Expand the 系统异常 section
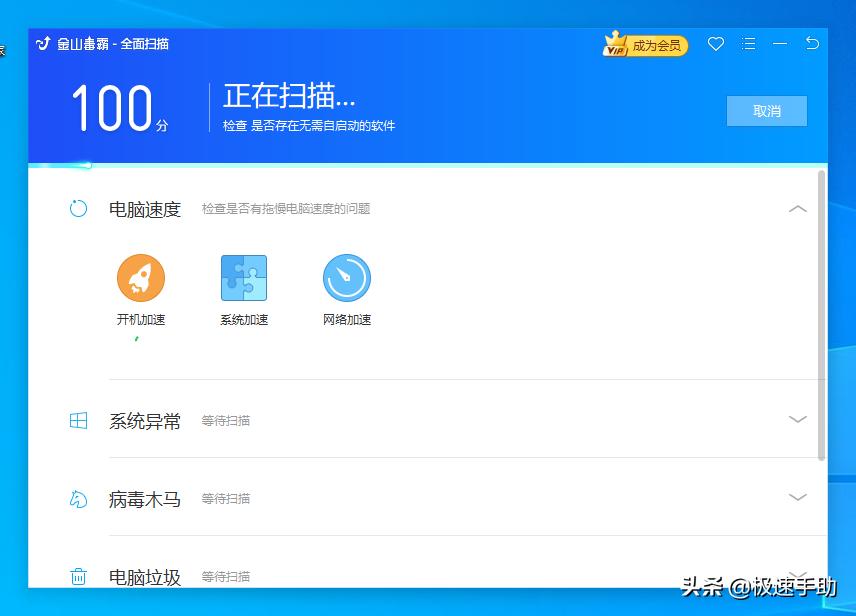This screenshot has width=856, height=616. (x=798, y=420)
